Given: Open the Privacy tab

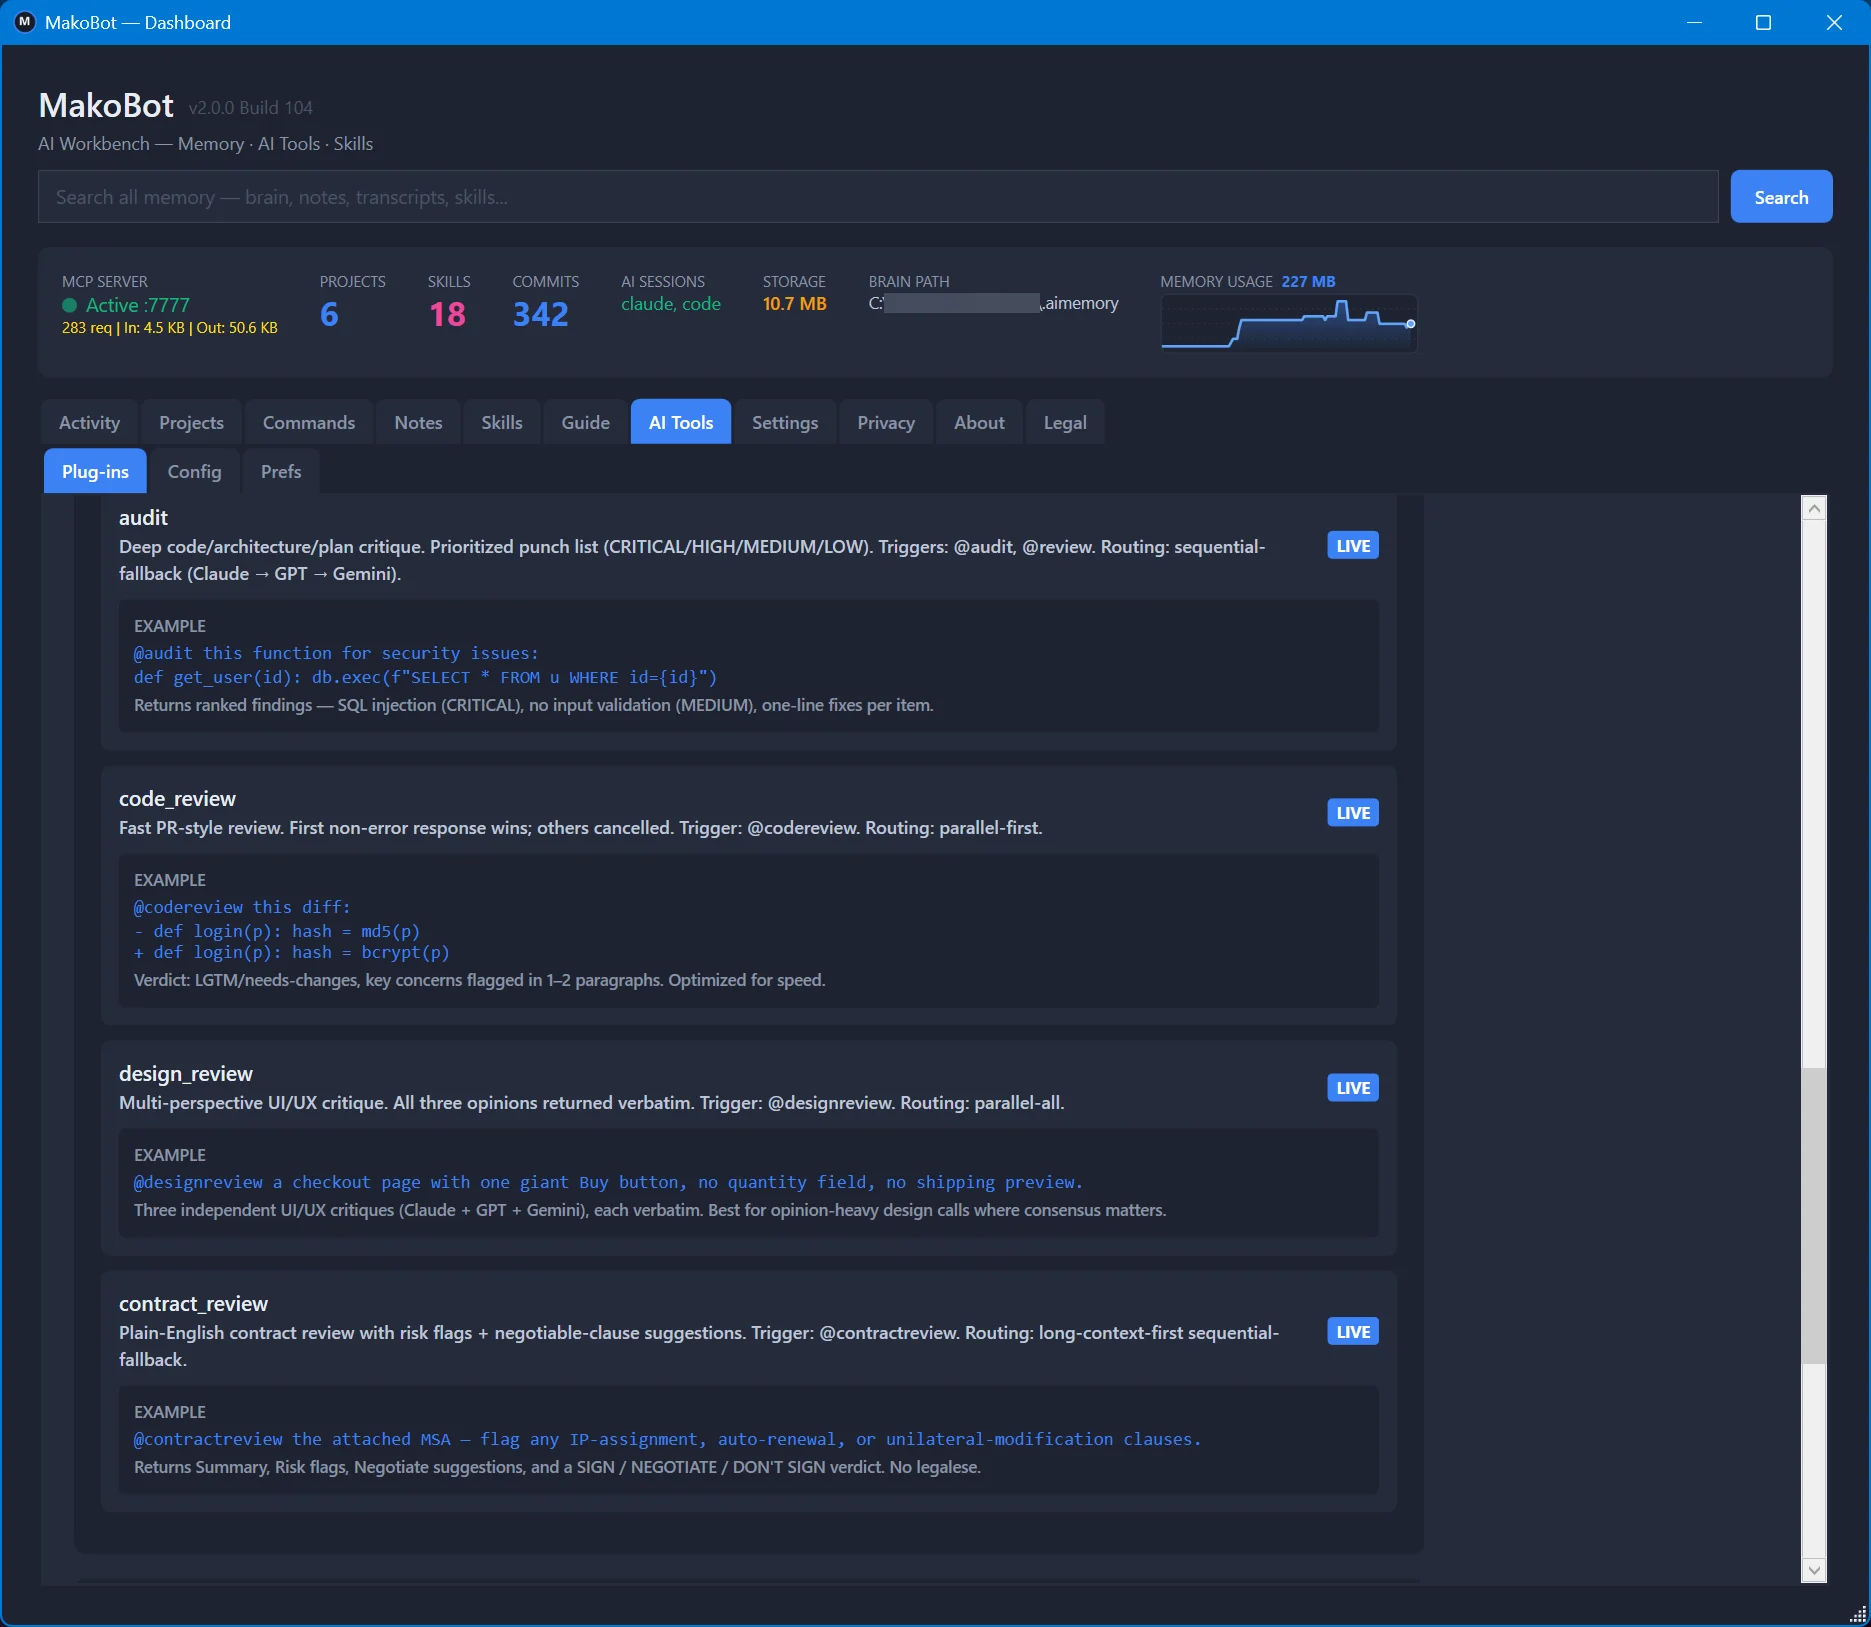Looking at the screenshot, I should coord(886,423).
